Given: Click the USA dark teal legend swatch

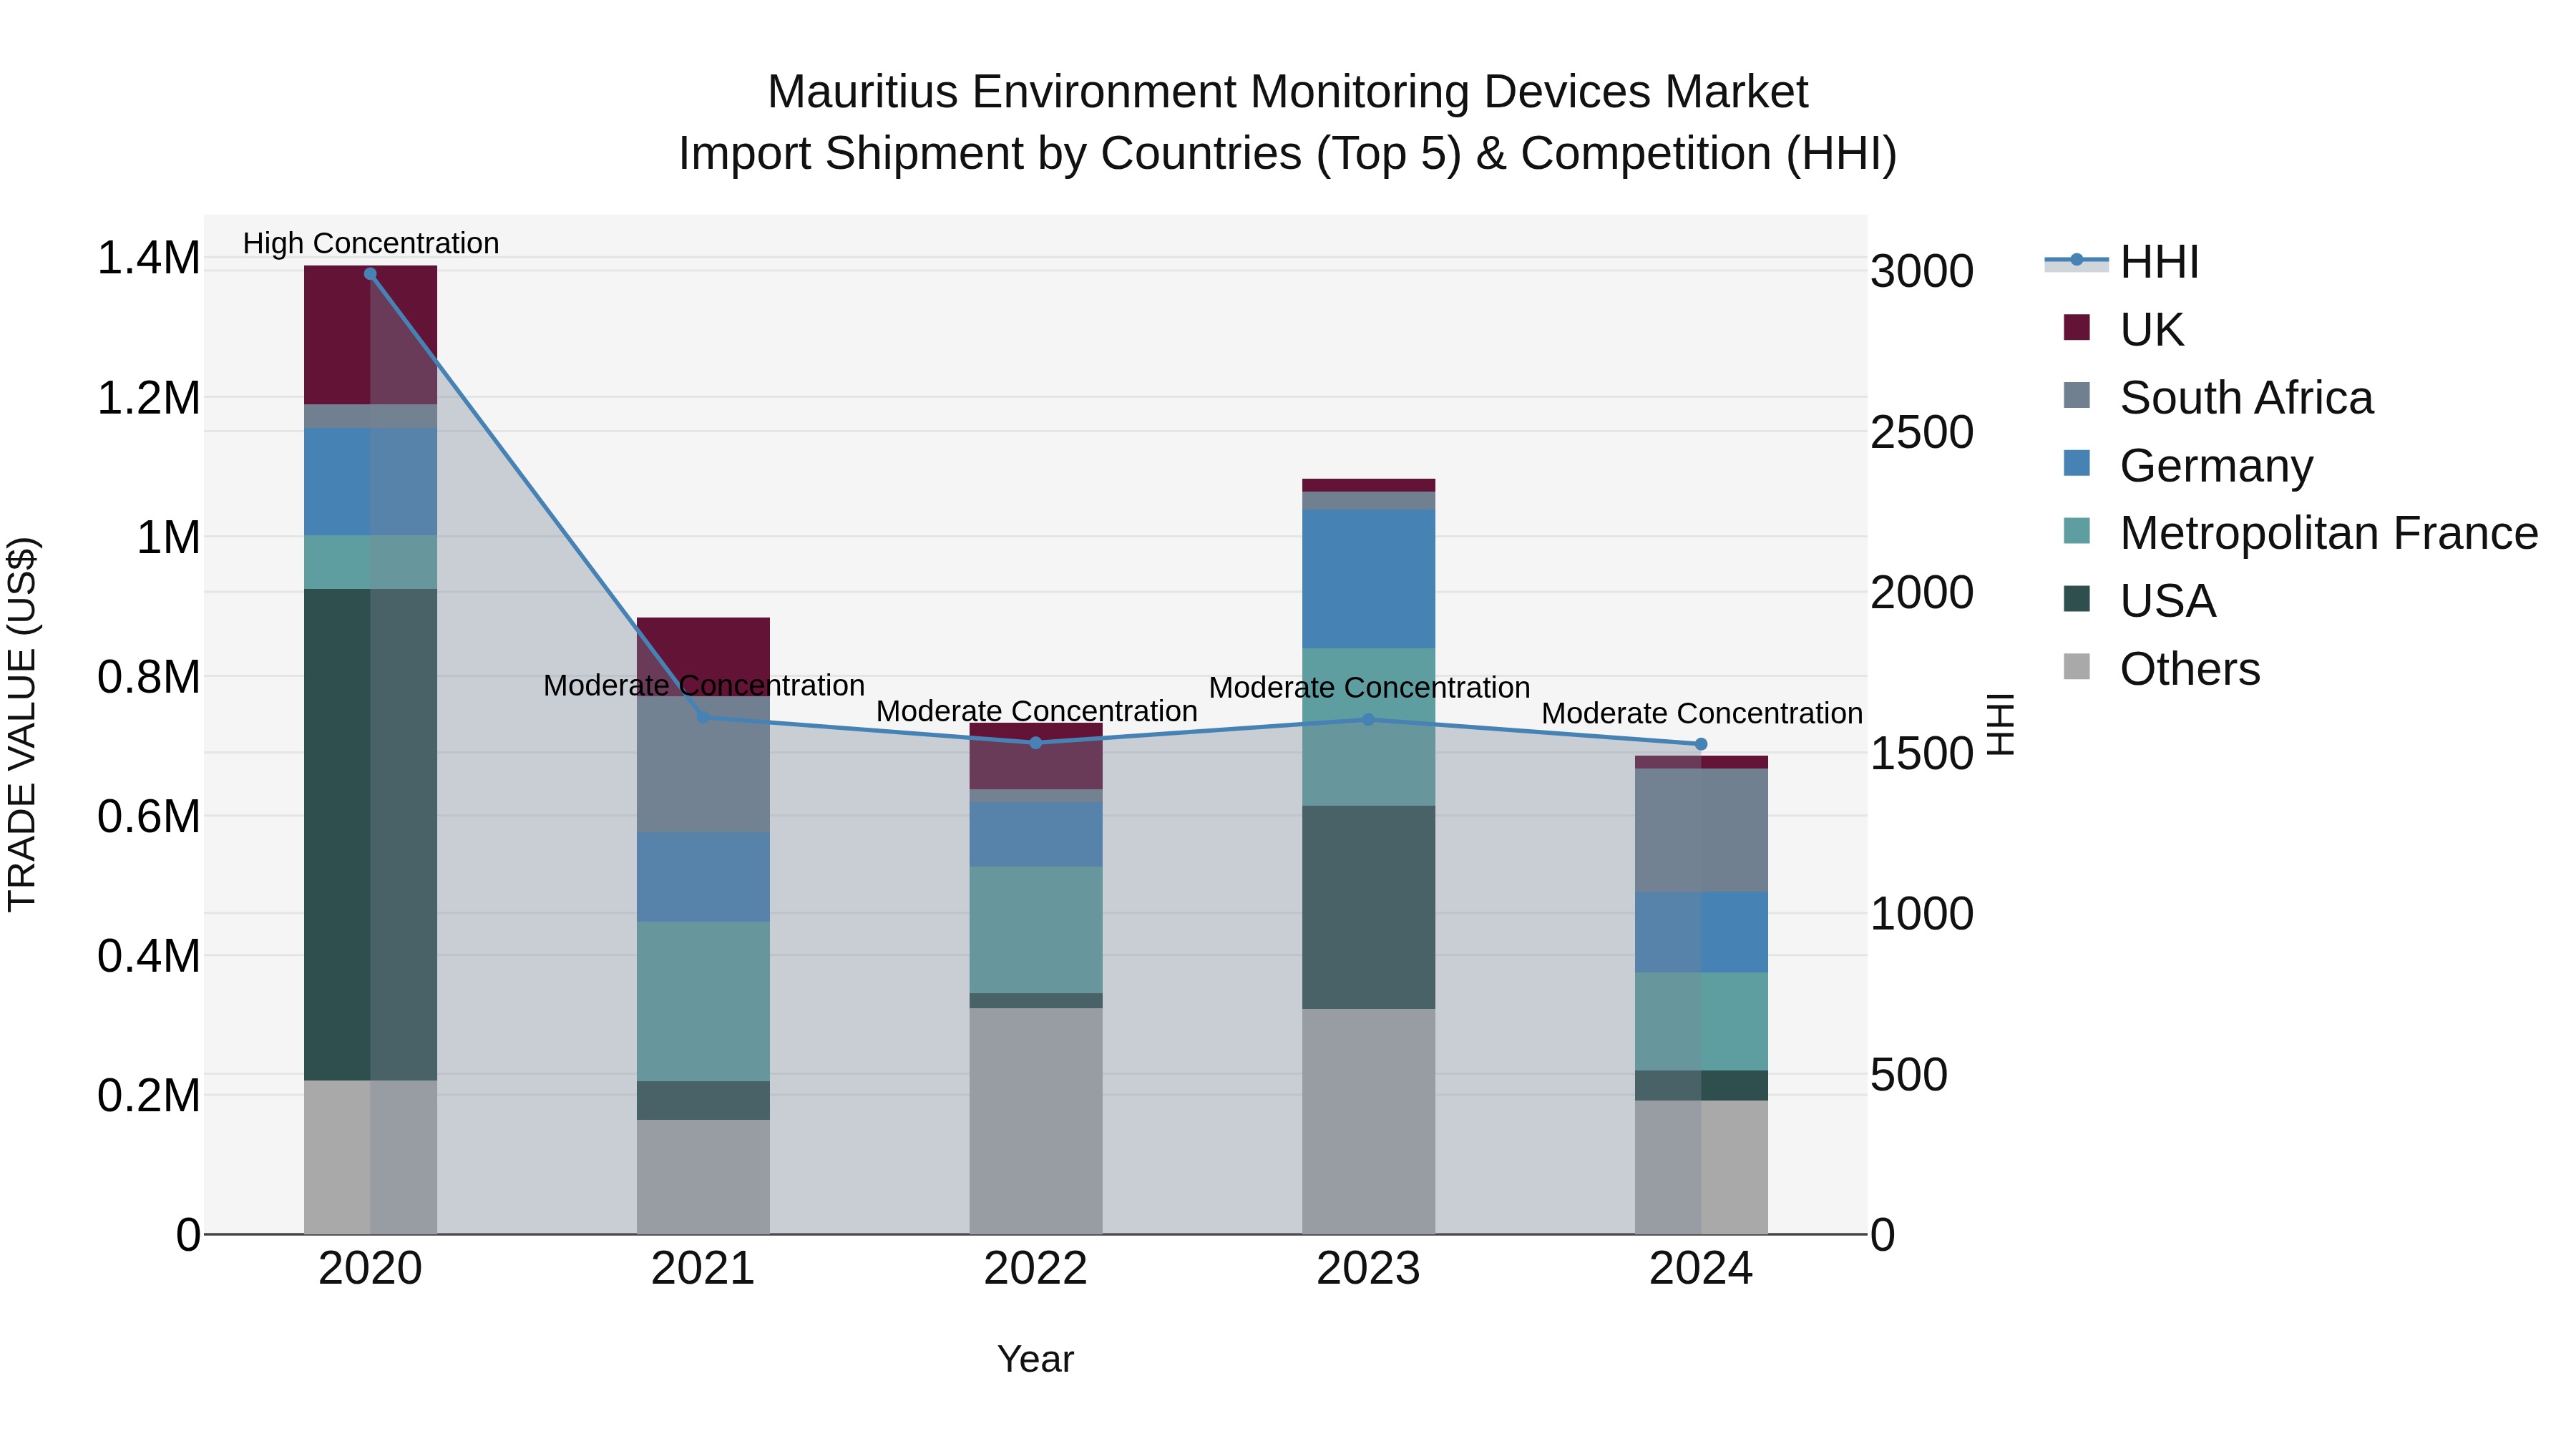Looking at the screenshot, I should [x=2077, y=599].
